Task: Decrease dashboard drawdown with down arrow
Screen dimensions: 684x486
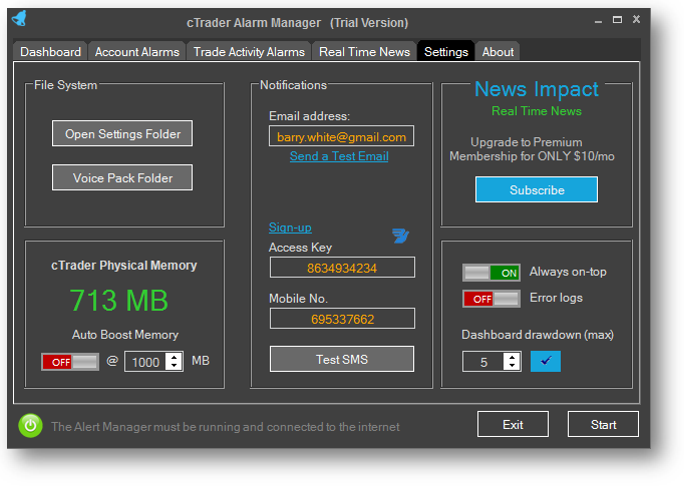Action: (x=512, y=366)
